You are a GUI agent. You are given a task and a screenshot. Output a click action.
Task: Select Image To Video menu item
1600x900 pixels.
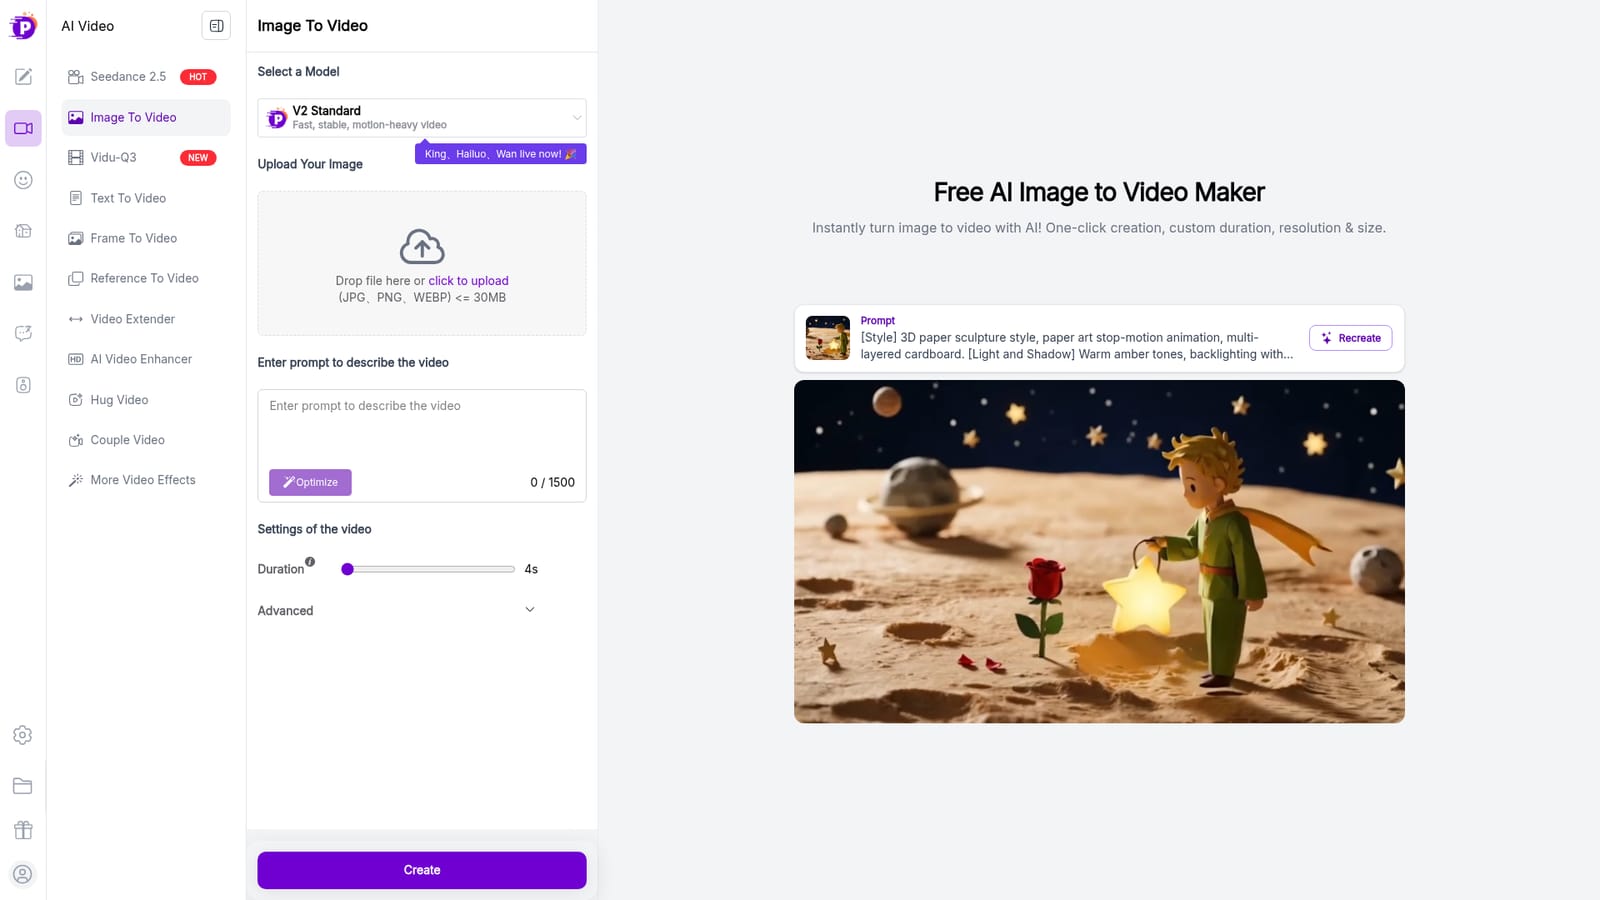click(146, 117)
